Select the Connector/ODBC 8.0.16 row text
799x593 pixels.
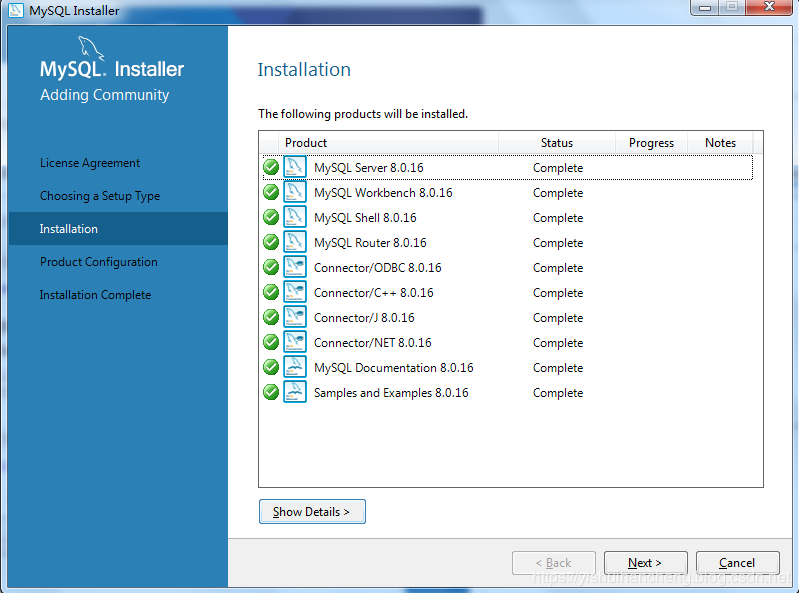(378, 267)
